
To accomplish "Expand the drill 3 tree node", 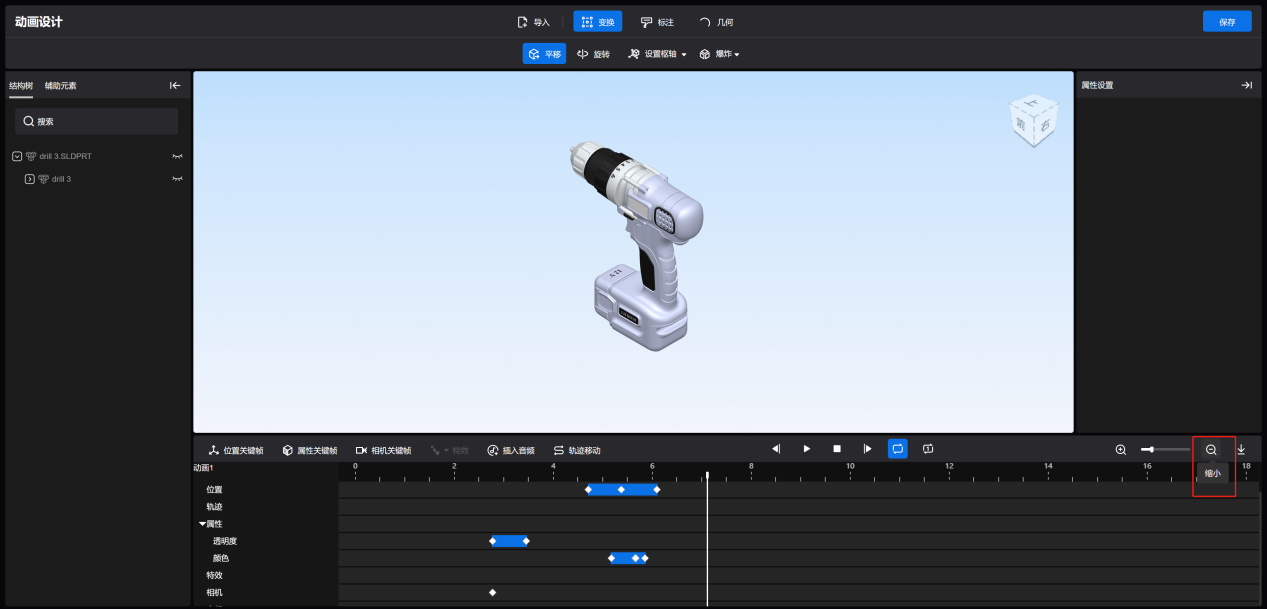I will [x=29, y=179].
